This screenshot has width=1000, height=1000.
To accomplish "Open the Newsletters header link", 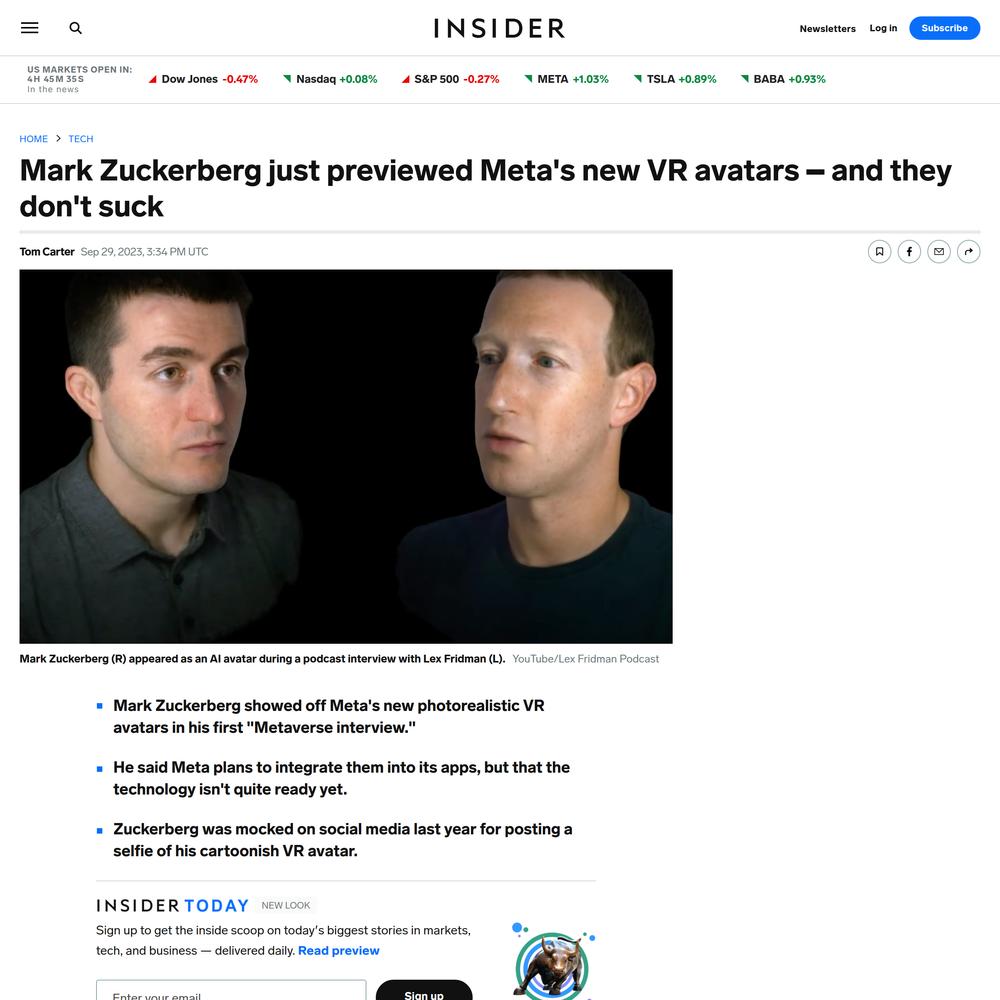I will click(827, 29).
